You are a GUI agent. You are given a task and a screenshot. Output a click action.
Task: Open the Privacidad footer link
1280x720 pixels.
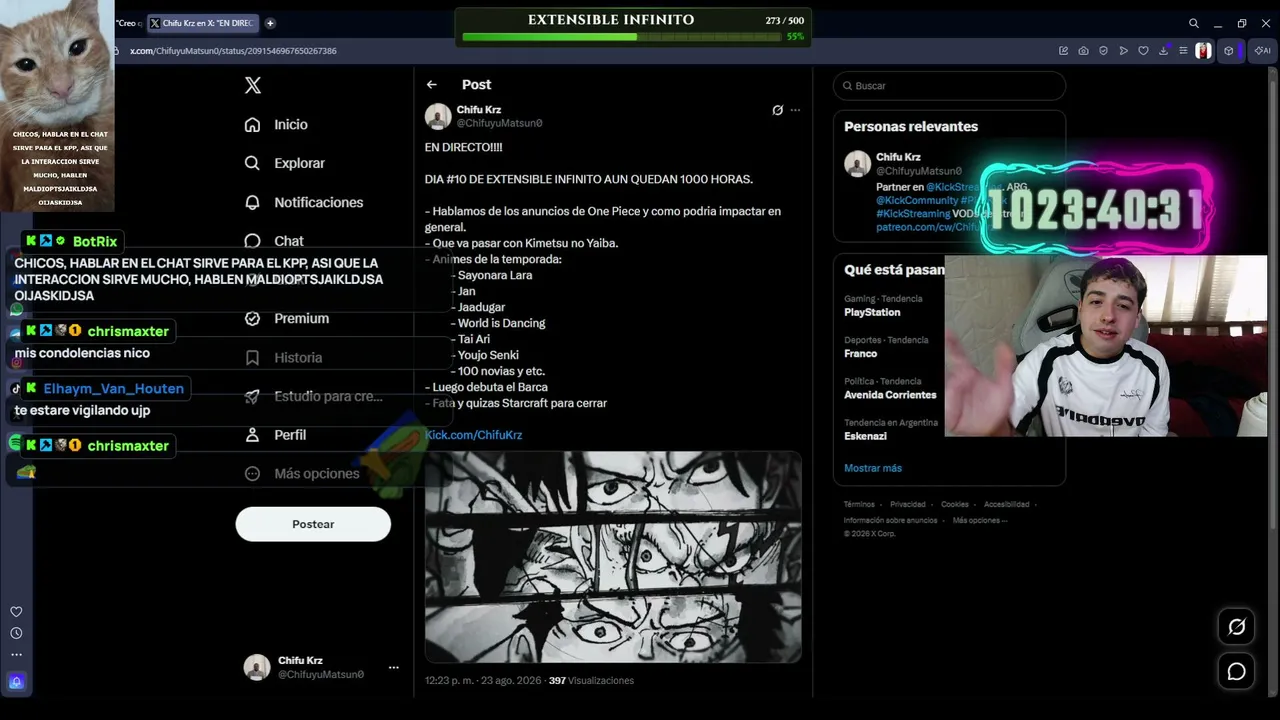pyautogui.click(x=907, y=505)
